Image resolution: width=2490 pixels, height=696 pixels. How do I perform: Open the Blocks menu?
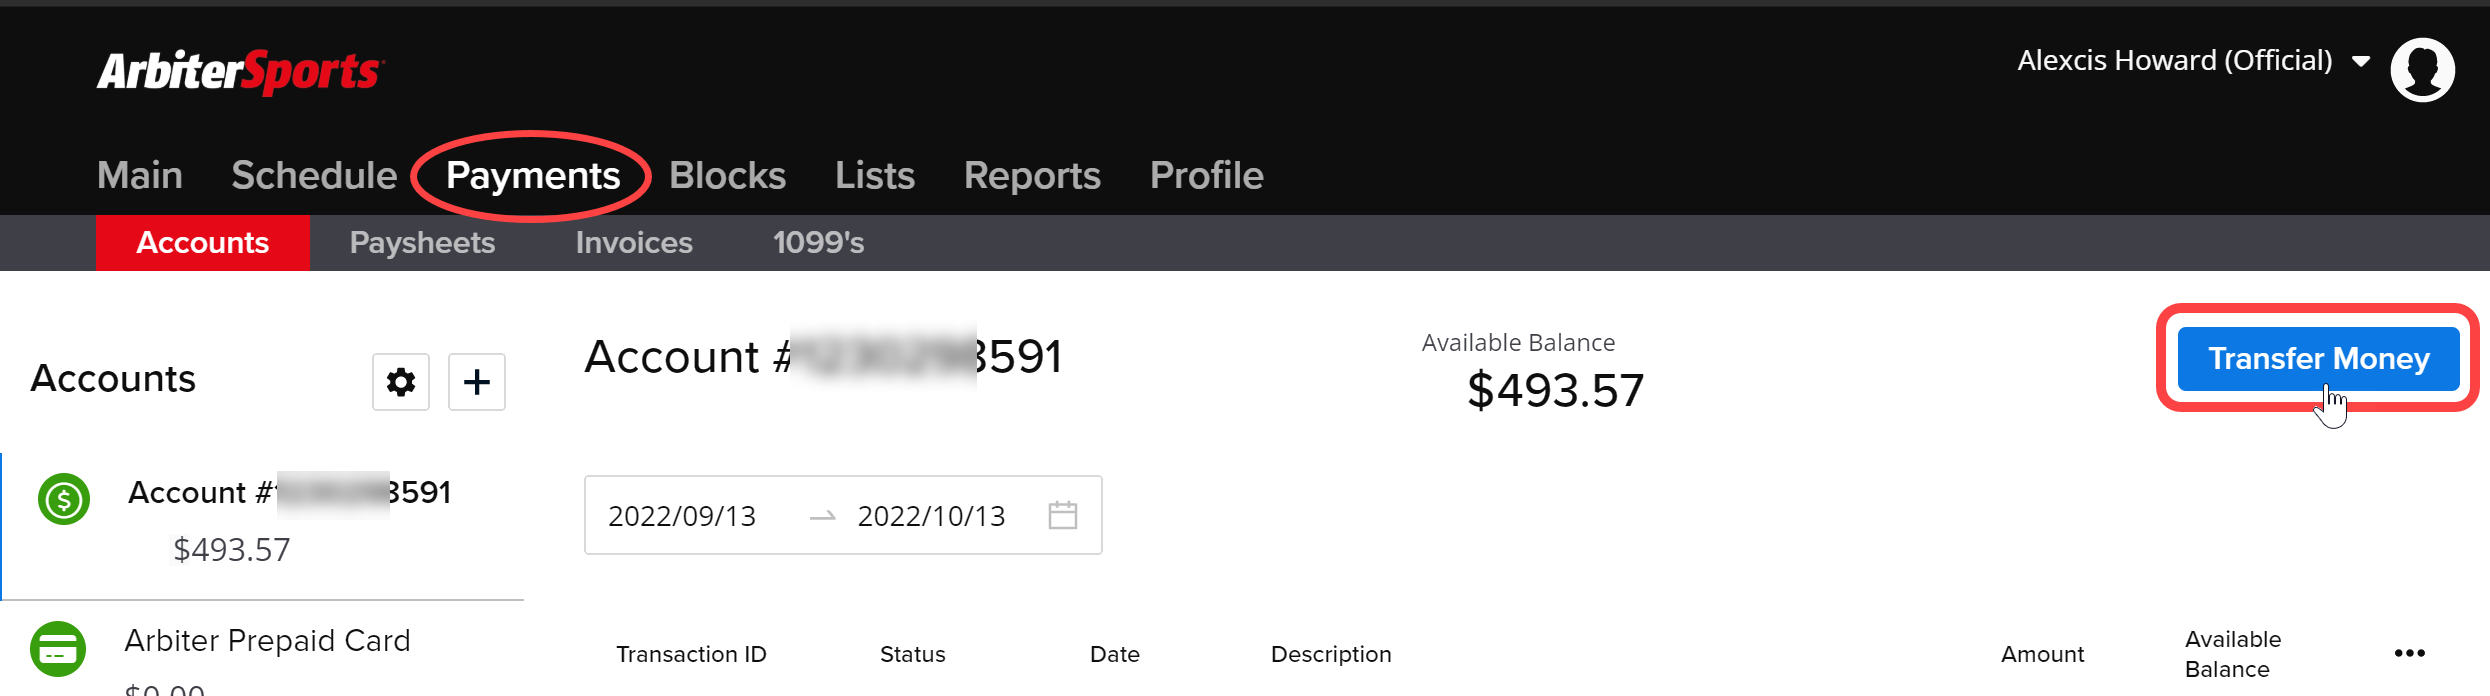click(727, 175)
